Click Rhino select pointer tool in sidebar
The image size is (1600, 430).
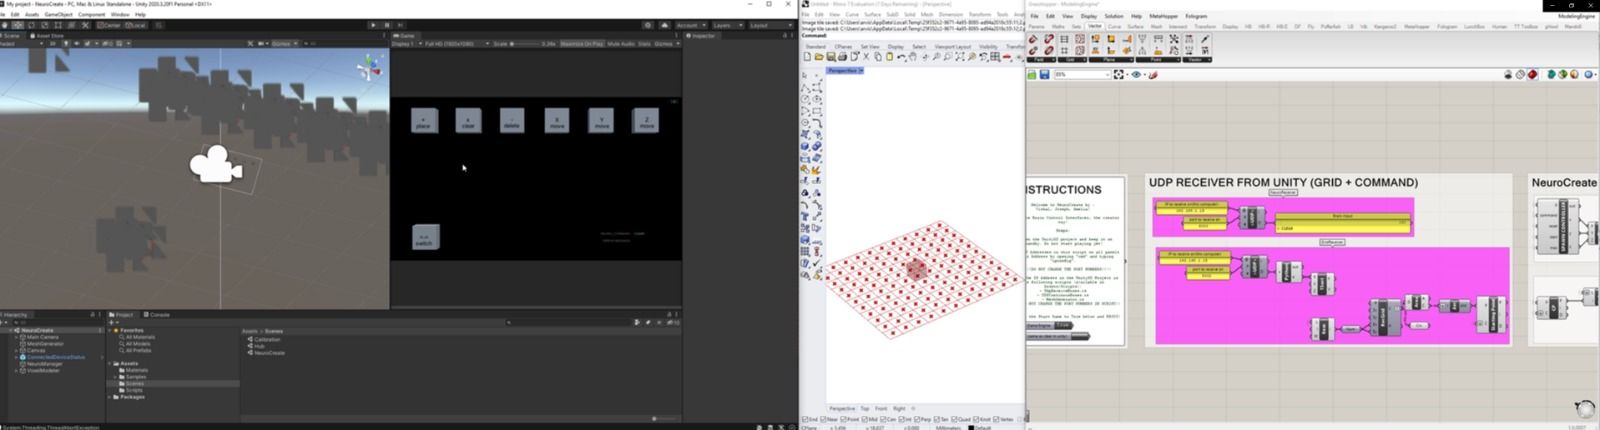[805, 75]
